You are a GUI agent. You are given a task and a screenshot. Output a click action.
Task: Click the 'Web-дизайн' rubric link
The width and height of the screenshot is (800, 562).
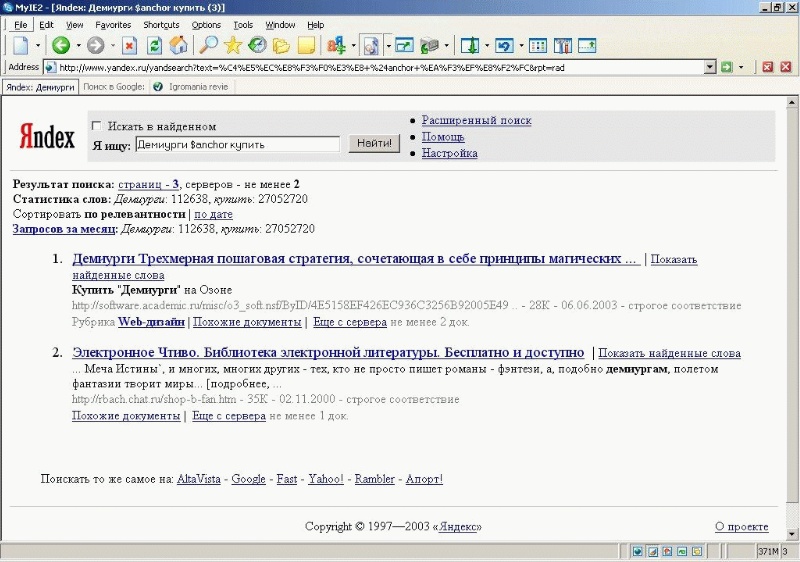coord(151,322)
